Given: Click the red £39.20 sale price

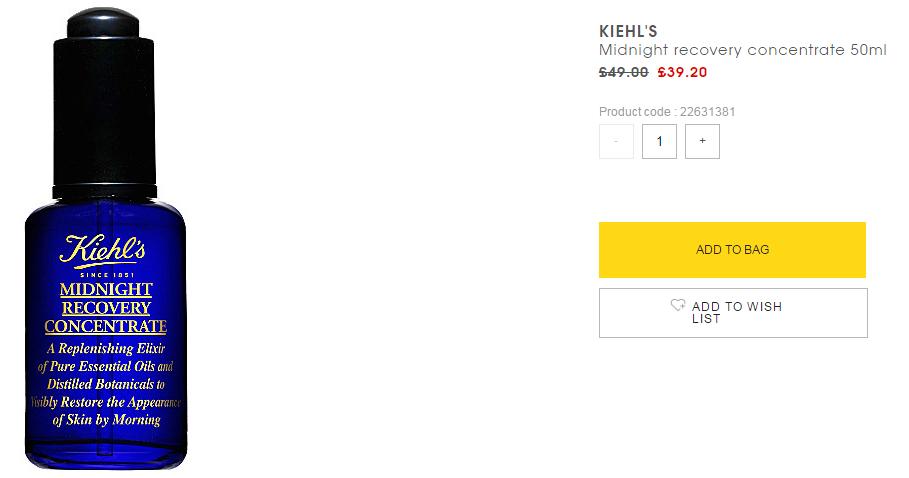Looking at the screenshot, I should tap(682, 72).
